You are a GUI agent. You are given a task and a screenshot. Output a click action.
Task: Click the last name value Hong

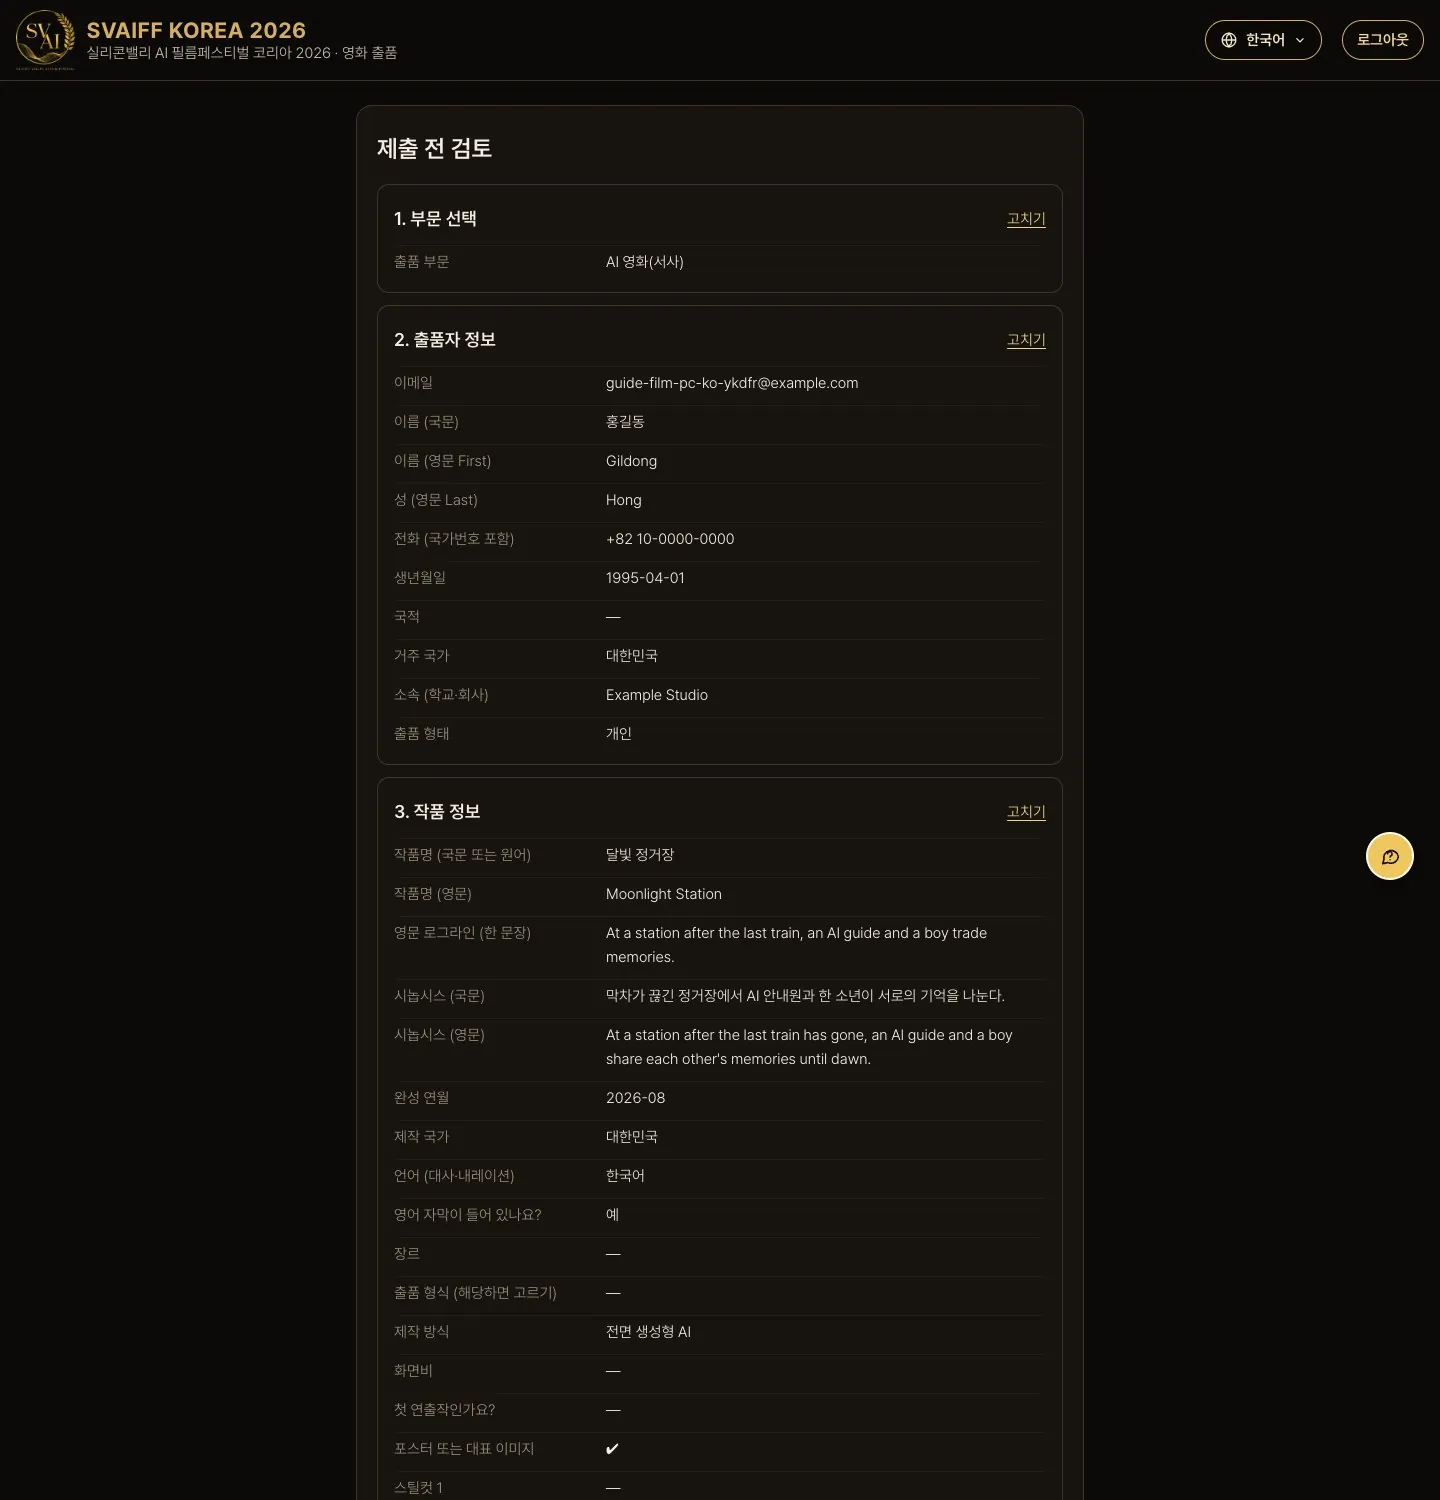(x=624, y=500)
